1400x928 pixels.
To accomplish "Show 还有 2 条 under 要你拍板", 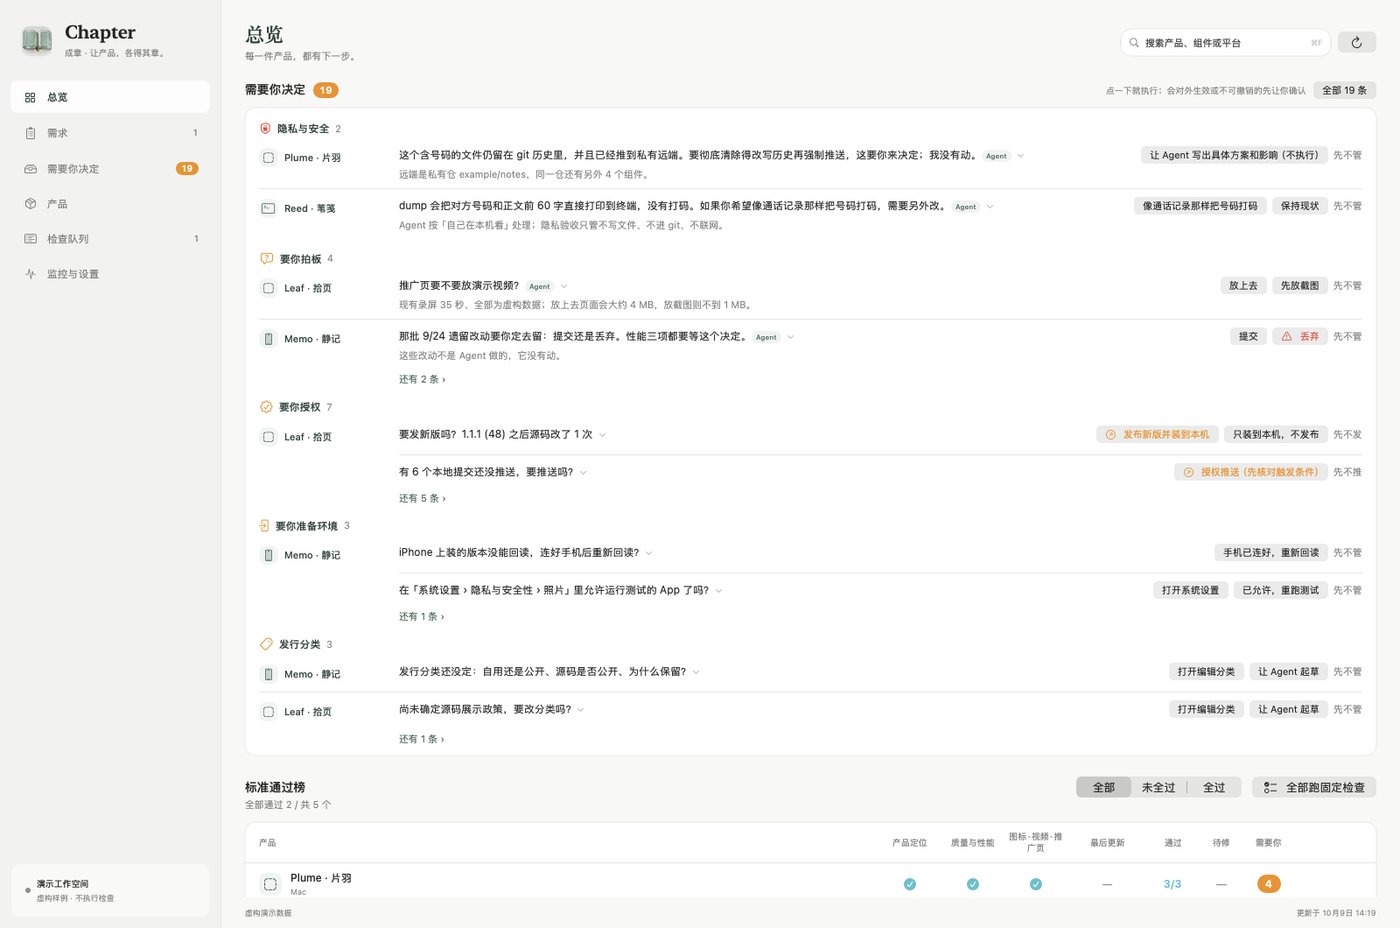I will click(422, 380).
